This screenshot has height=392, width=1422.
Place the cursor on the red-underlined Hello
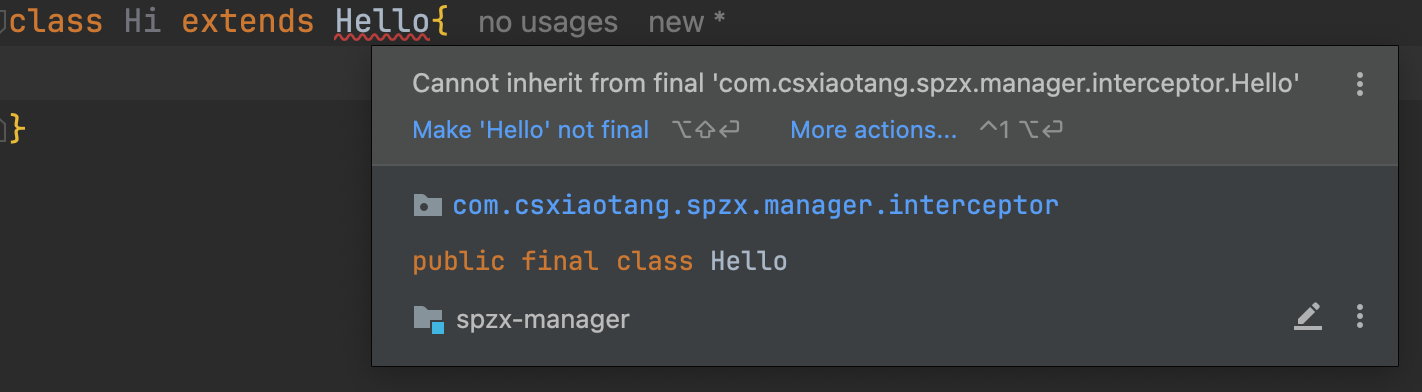pos(383,22)
